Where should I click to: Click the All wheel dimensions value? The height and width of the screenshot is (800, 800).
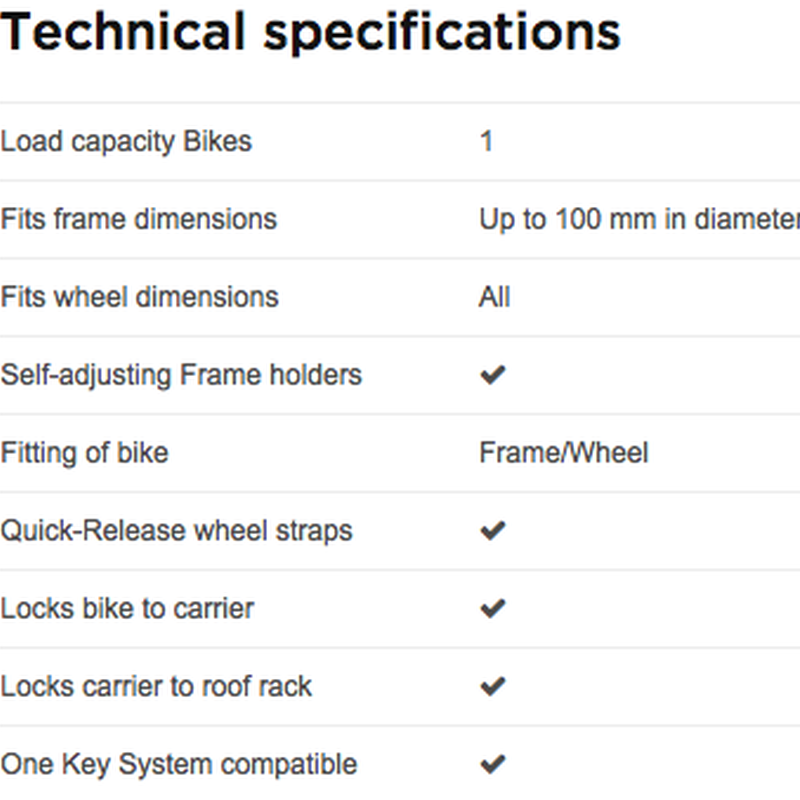click(494, 297)
